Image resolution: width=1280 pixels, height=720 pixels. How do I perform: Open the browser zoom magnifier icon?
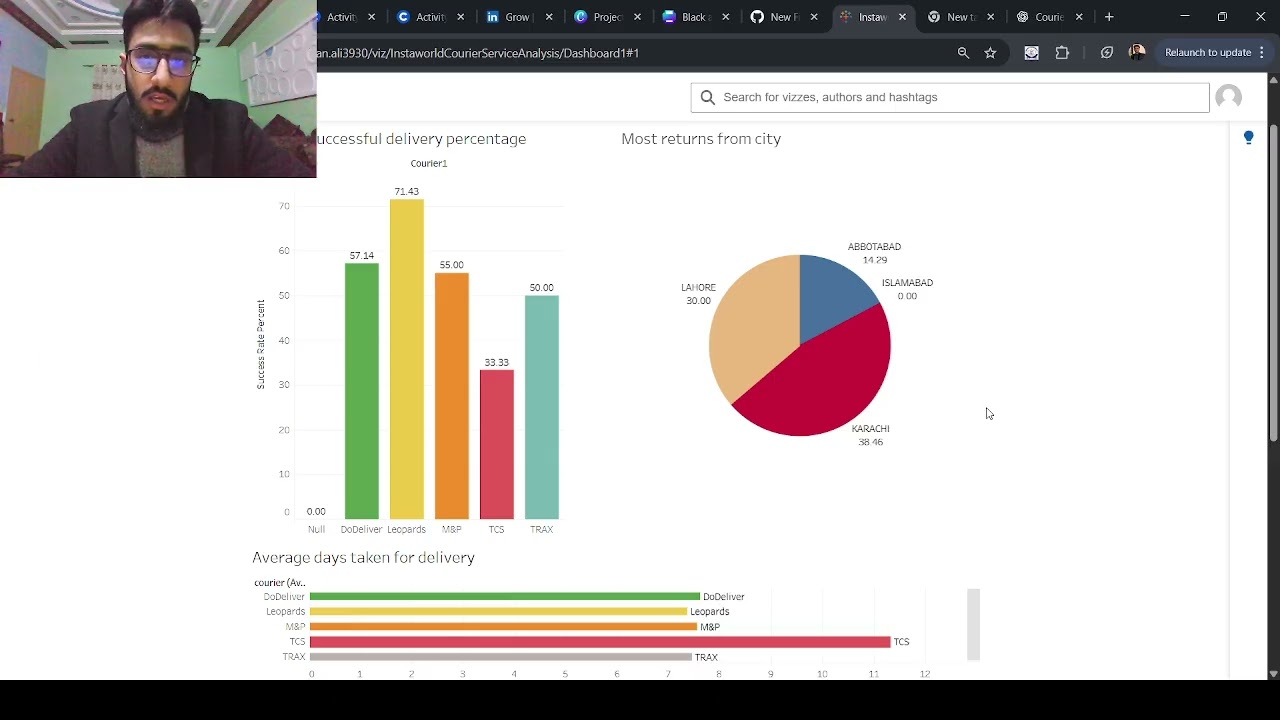point(963,53)
